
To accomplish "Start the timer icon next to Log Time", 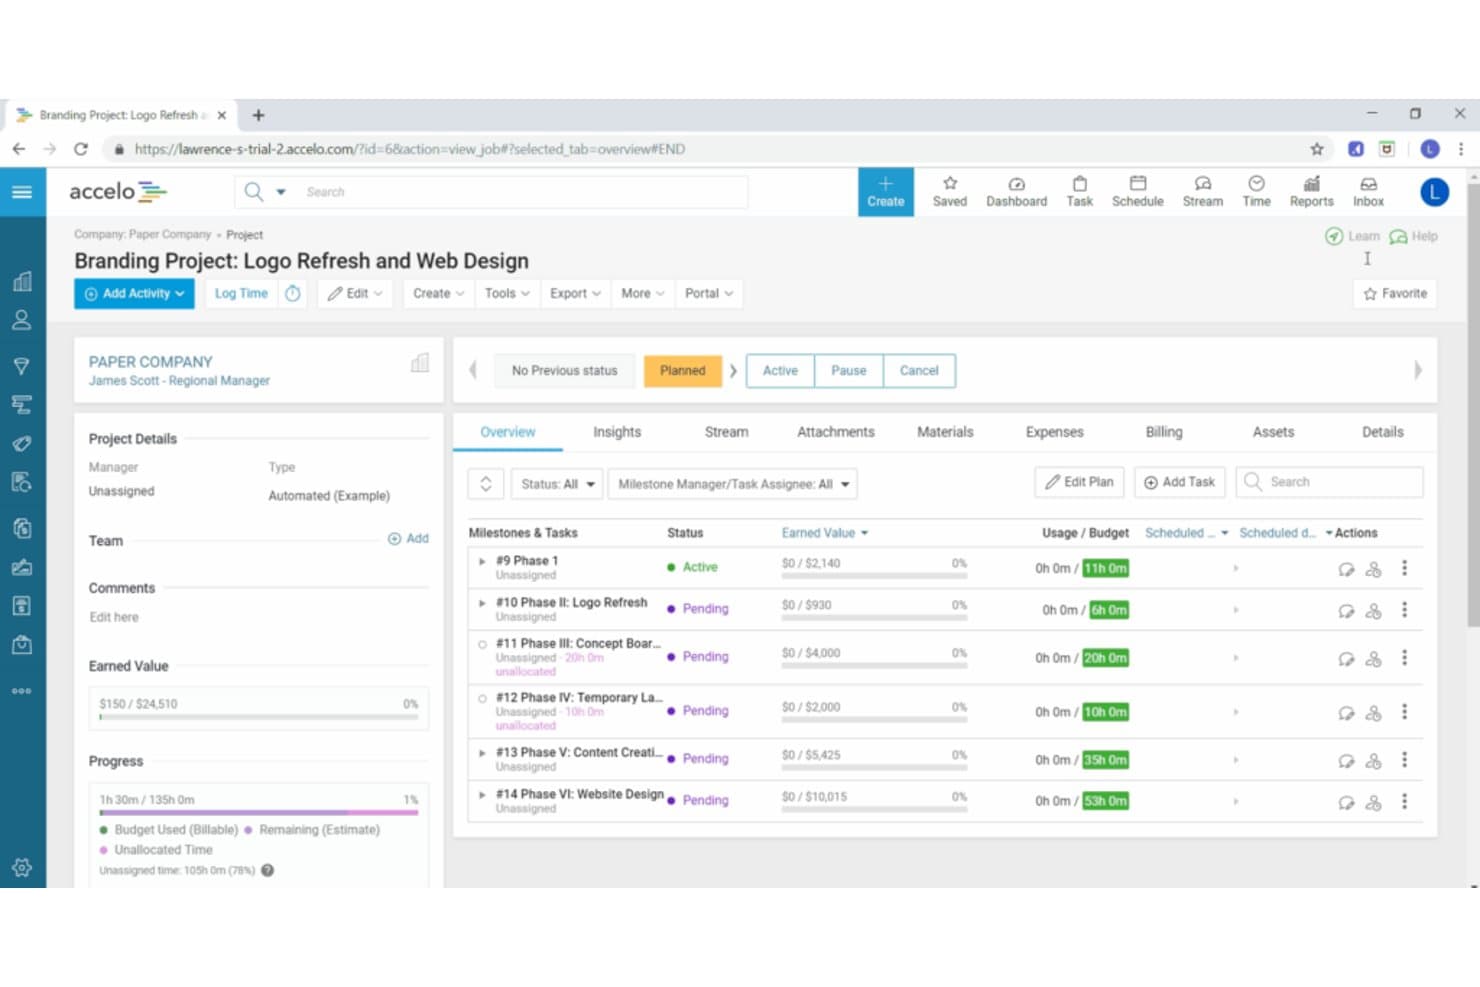I will 292,293.
